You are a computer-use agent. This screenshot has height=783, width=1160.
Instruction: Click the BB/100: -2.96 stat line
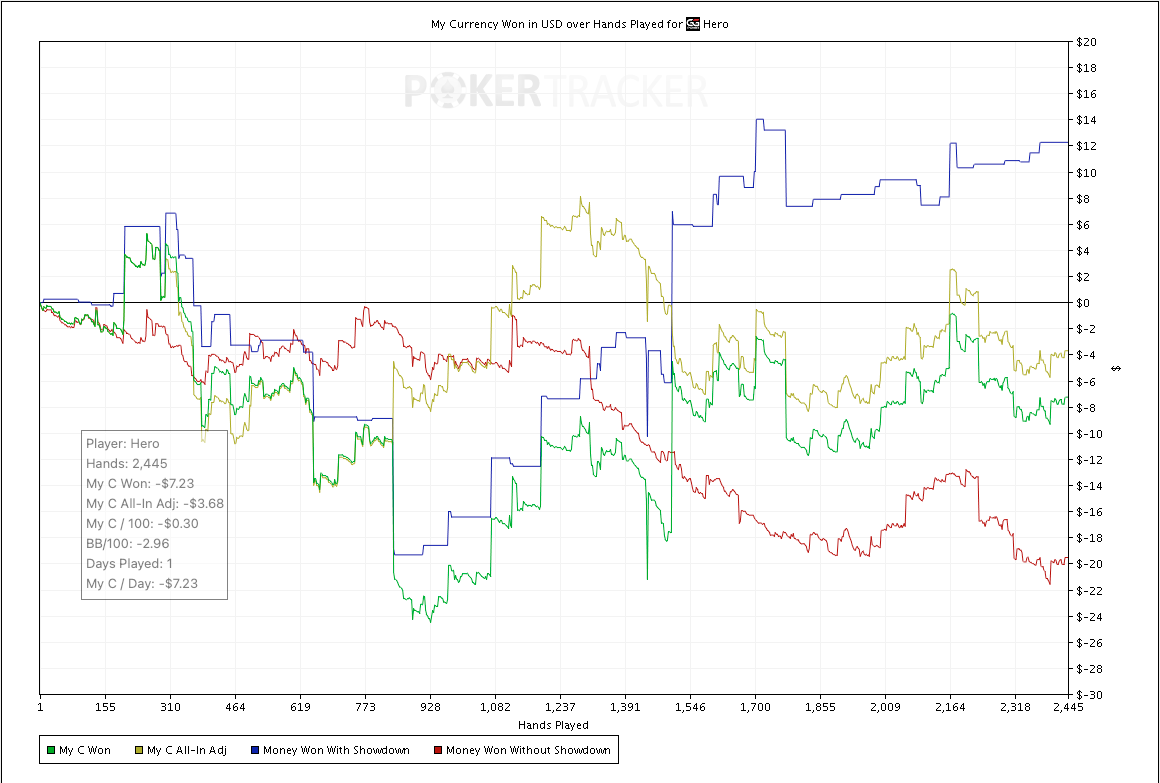pos(127,543)
